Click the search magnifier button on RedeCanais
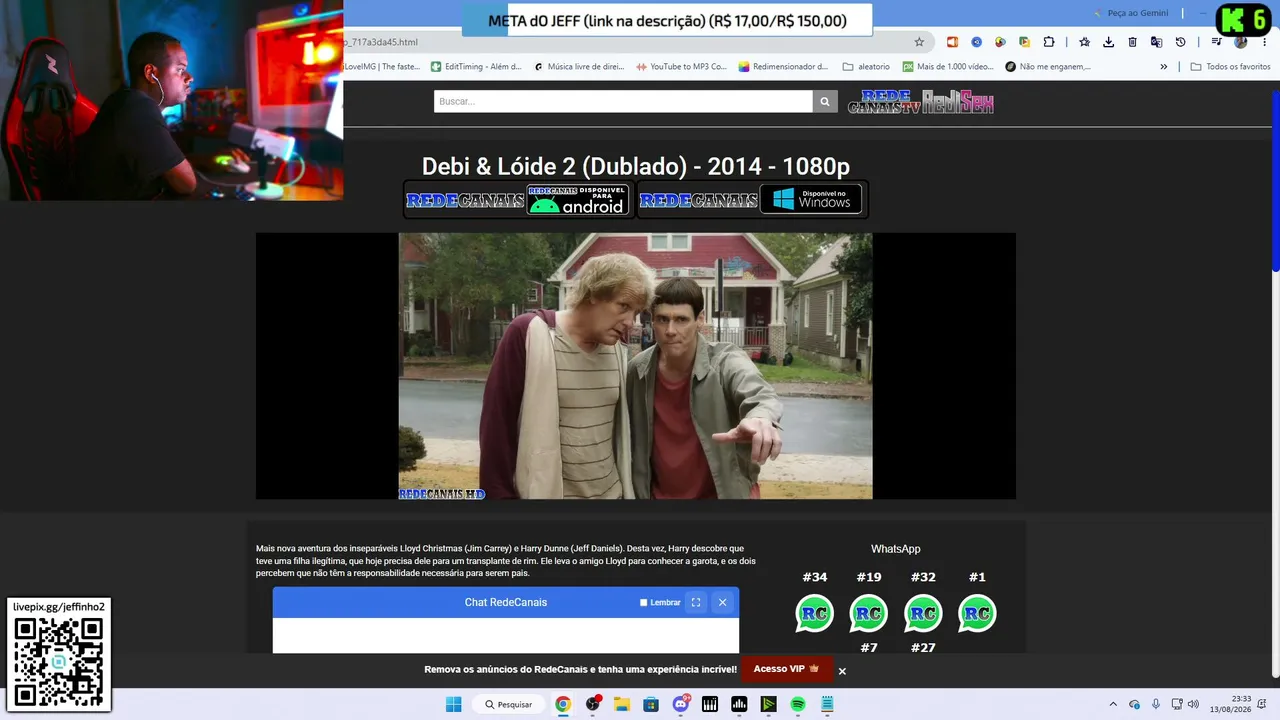This screenshot has height=720, width=1280. pyautogui.click(x=825, y=101)
